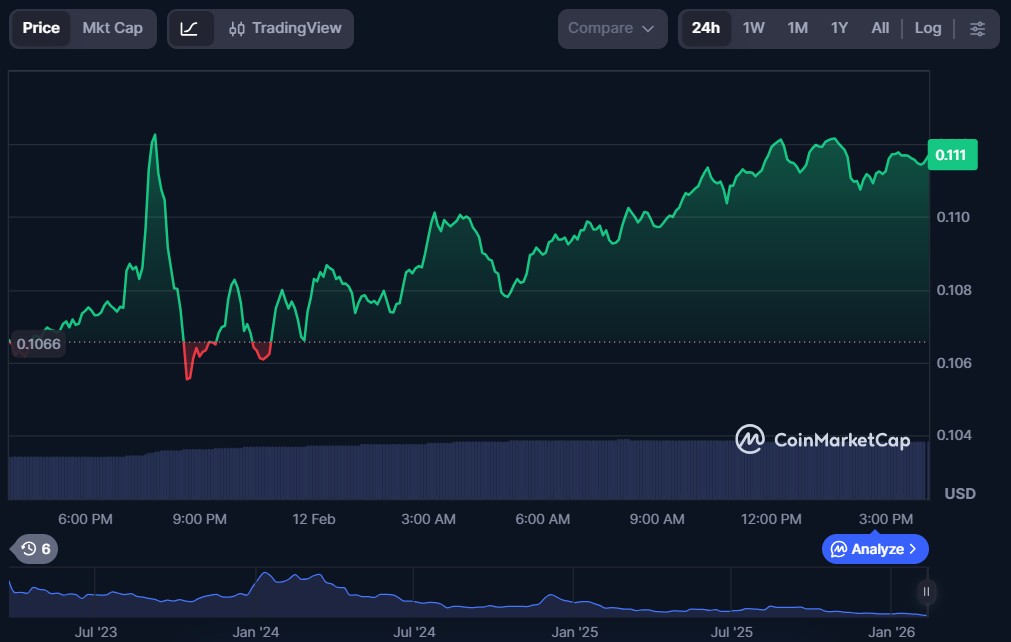
Task: Click the 0.1066 opening price label
Action: (x=38, y=344)
